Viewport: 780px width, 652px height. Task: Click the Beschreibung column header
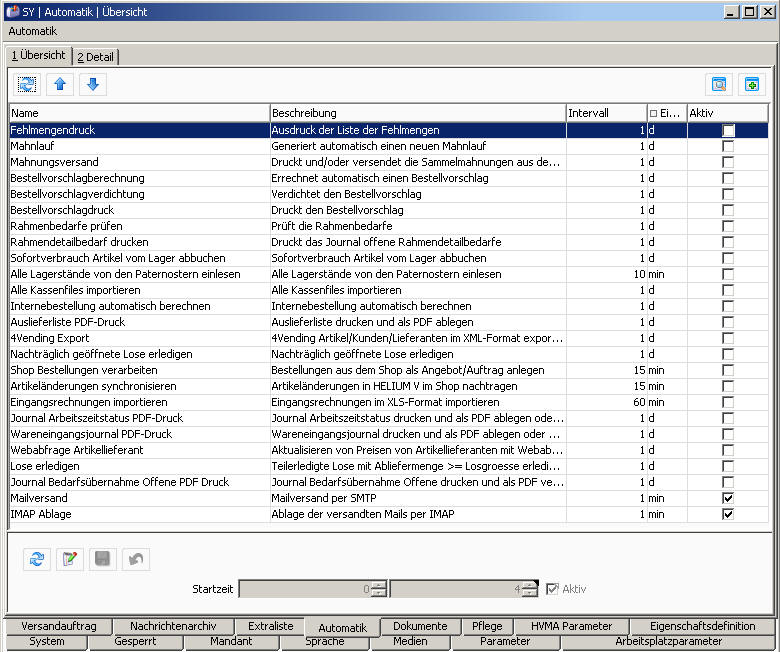pyautogui.click(x=416, y=113)
